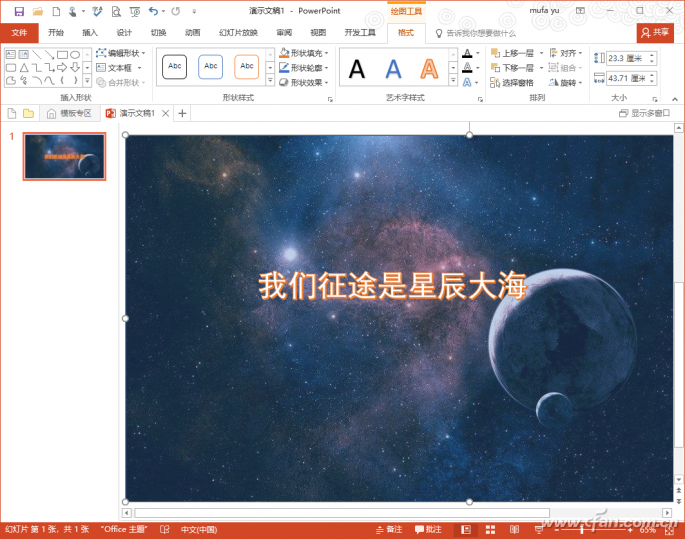Click the Save icon in quick access toolbar
Viewport: 685px width, 539px height.
[x=19, y=11]
